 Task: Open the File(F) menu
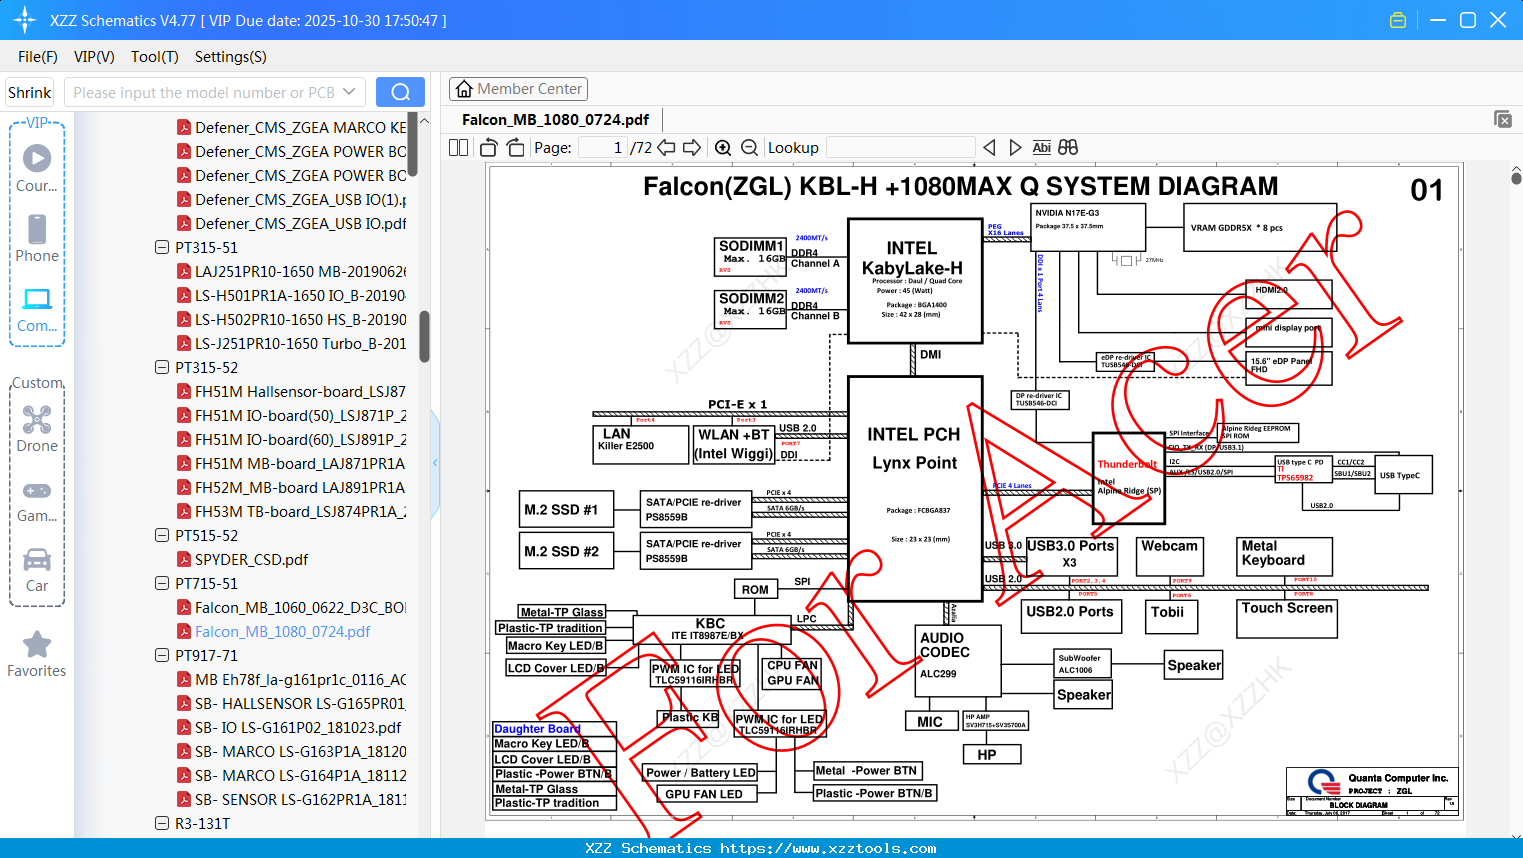point(38,57)
